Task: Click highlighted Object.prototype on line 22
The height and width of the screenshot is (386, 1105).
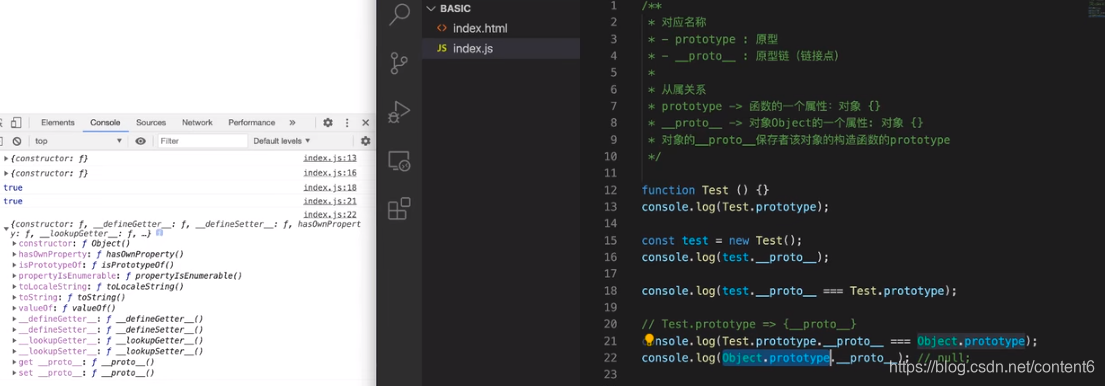Action: click(x=776, y=358)
